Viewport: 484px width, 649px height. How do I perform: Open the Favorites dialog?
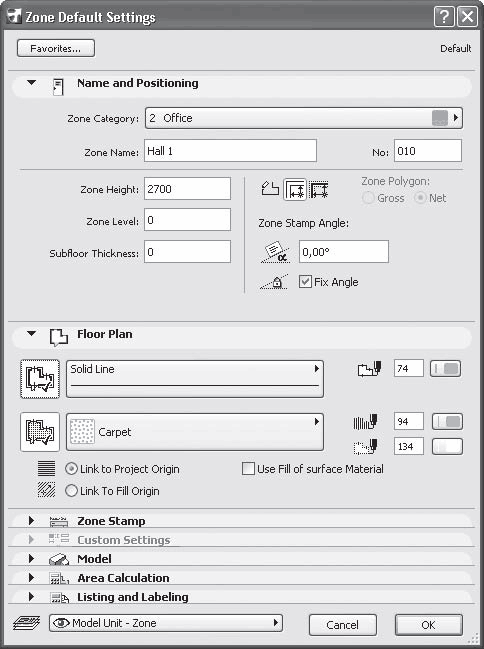(x=56, y=48)
